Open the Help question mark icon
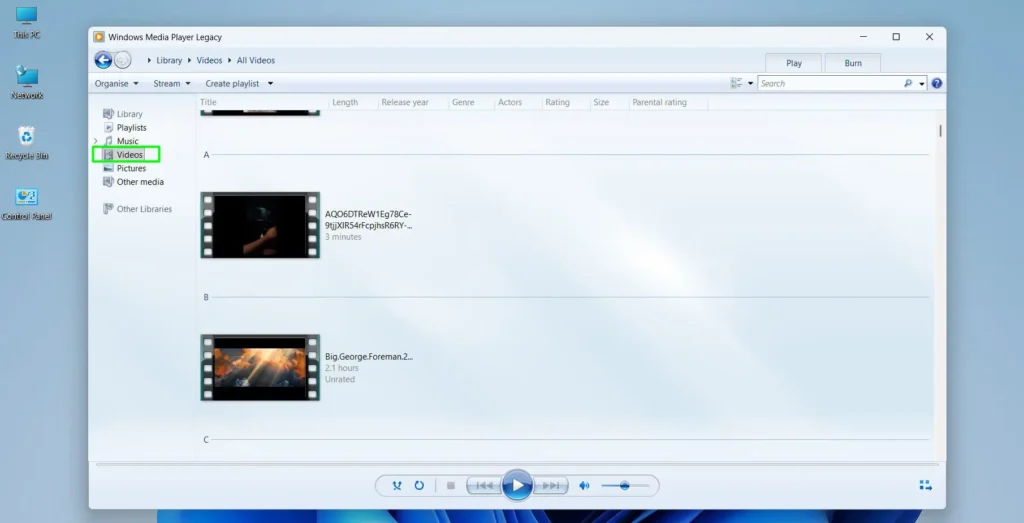 click(x=937, y=84)
